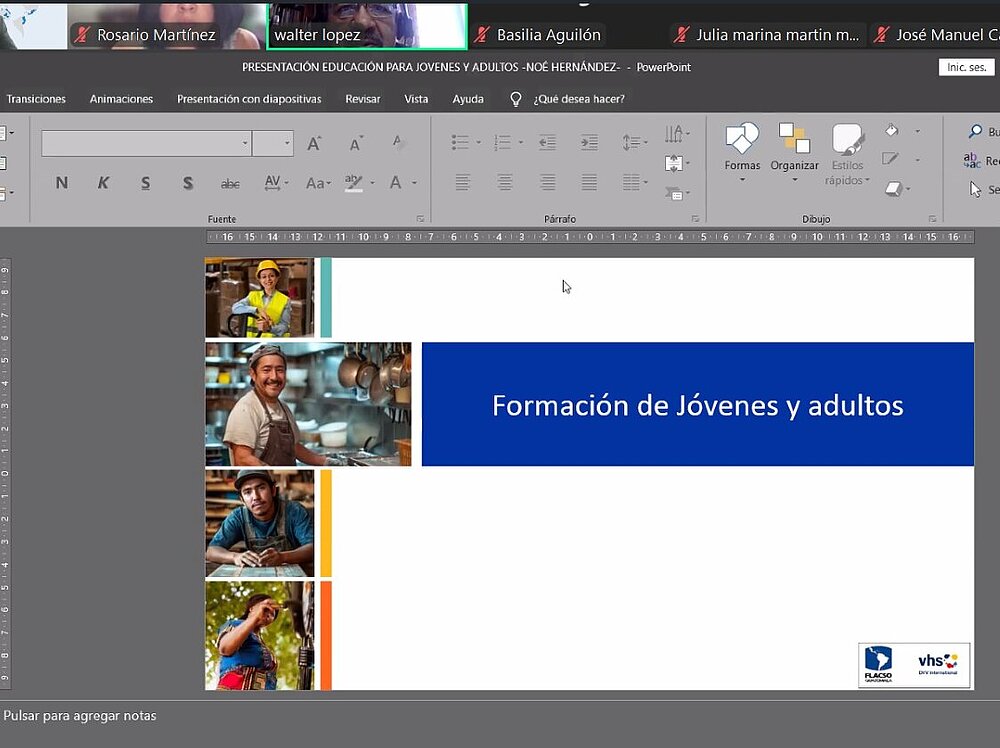Open the Transiciones tab

pyautogui.click(x=36, y=99)
